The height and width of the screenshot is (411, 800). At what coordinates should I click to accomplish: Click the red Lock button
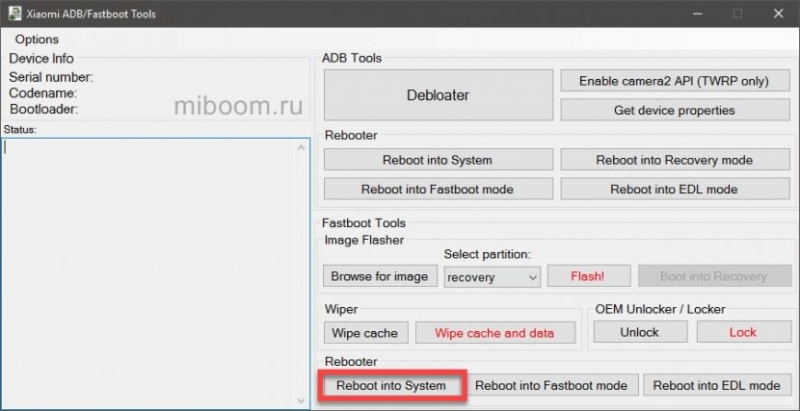[x=743, y=332]
